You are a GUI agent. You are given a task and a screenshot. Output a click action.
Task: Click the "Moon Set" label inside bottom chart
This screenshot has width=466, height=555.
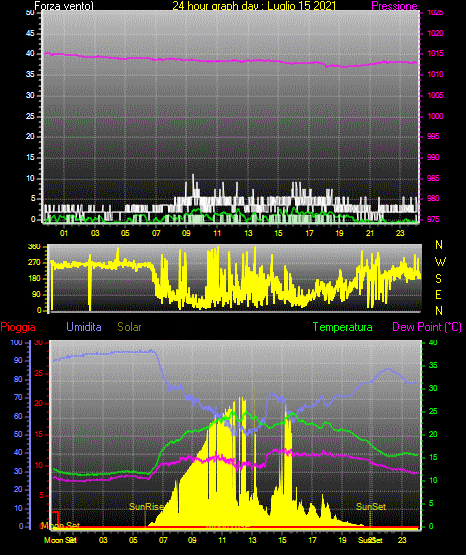[x=61, y=525]
